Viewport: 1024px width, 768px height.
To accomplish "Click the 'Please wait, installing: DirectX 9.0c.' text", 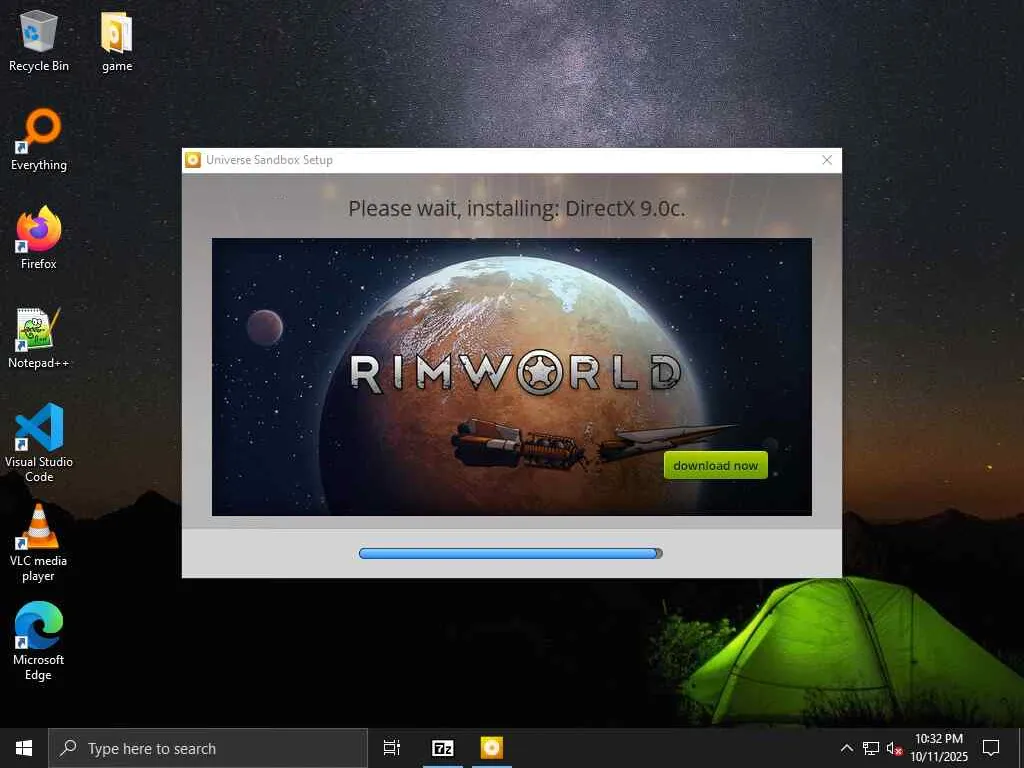I will [517, 208].
